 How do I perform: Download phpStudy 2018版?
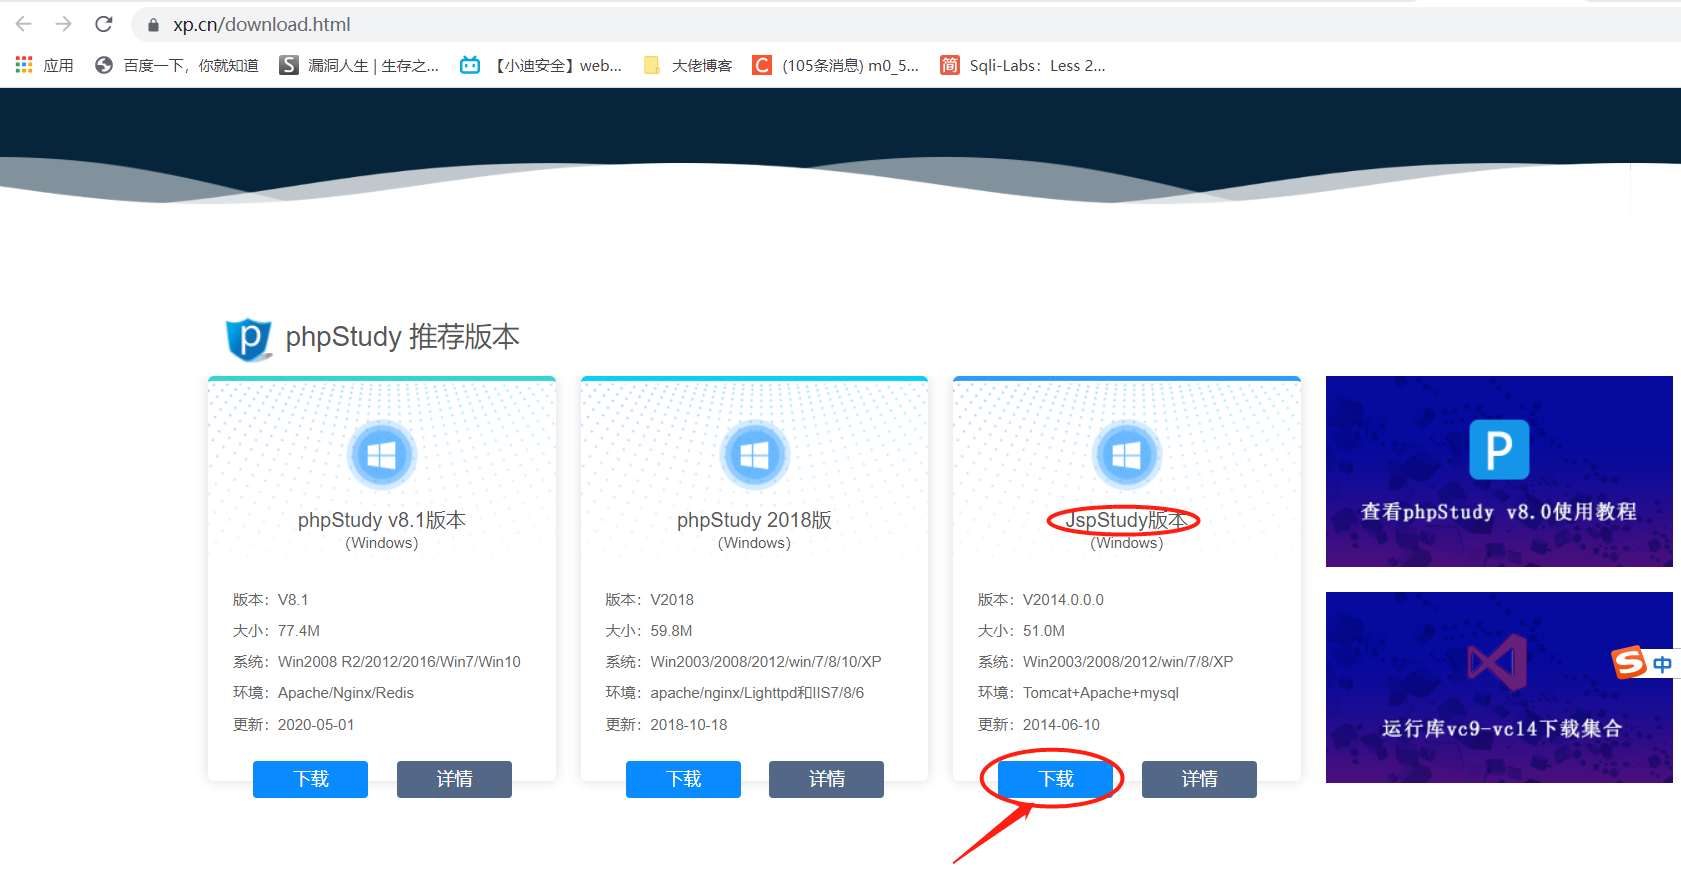tap(683, 779)
